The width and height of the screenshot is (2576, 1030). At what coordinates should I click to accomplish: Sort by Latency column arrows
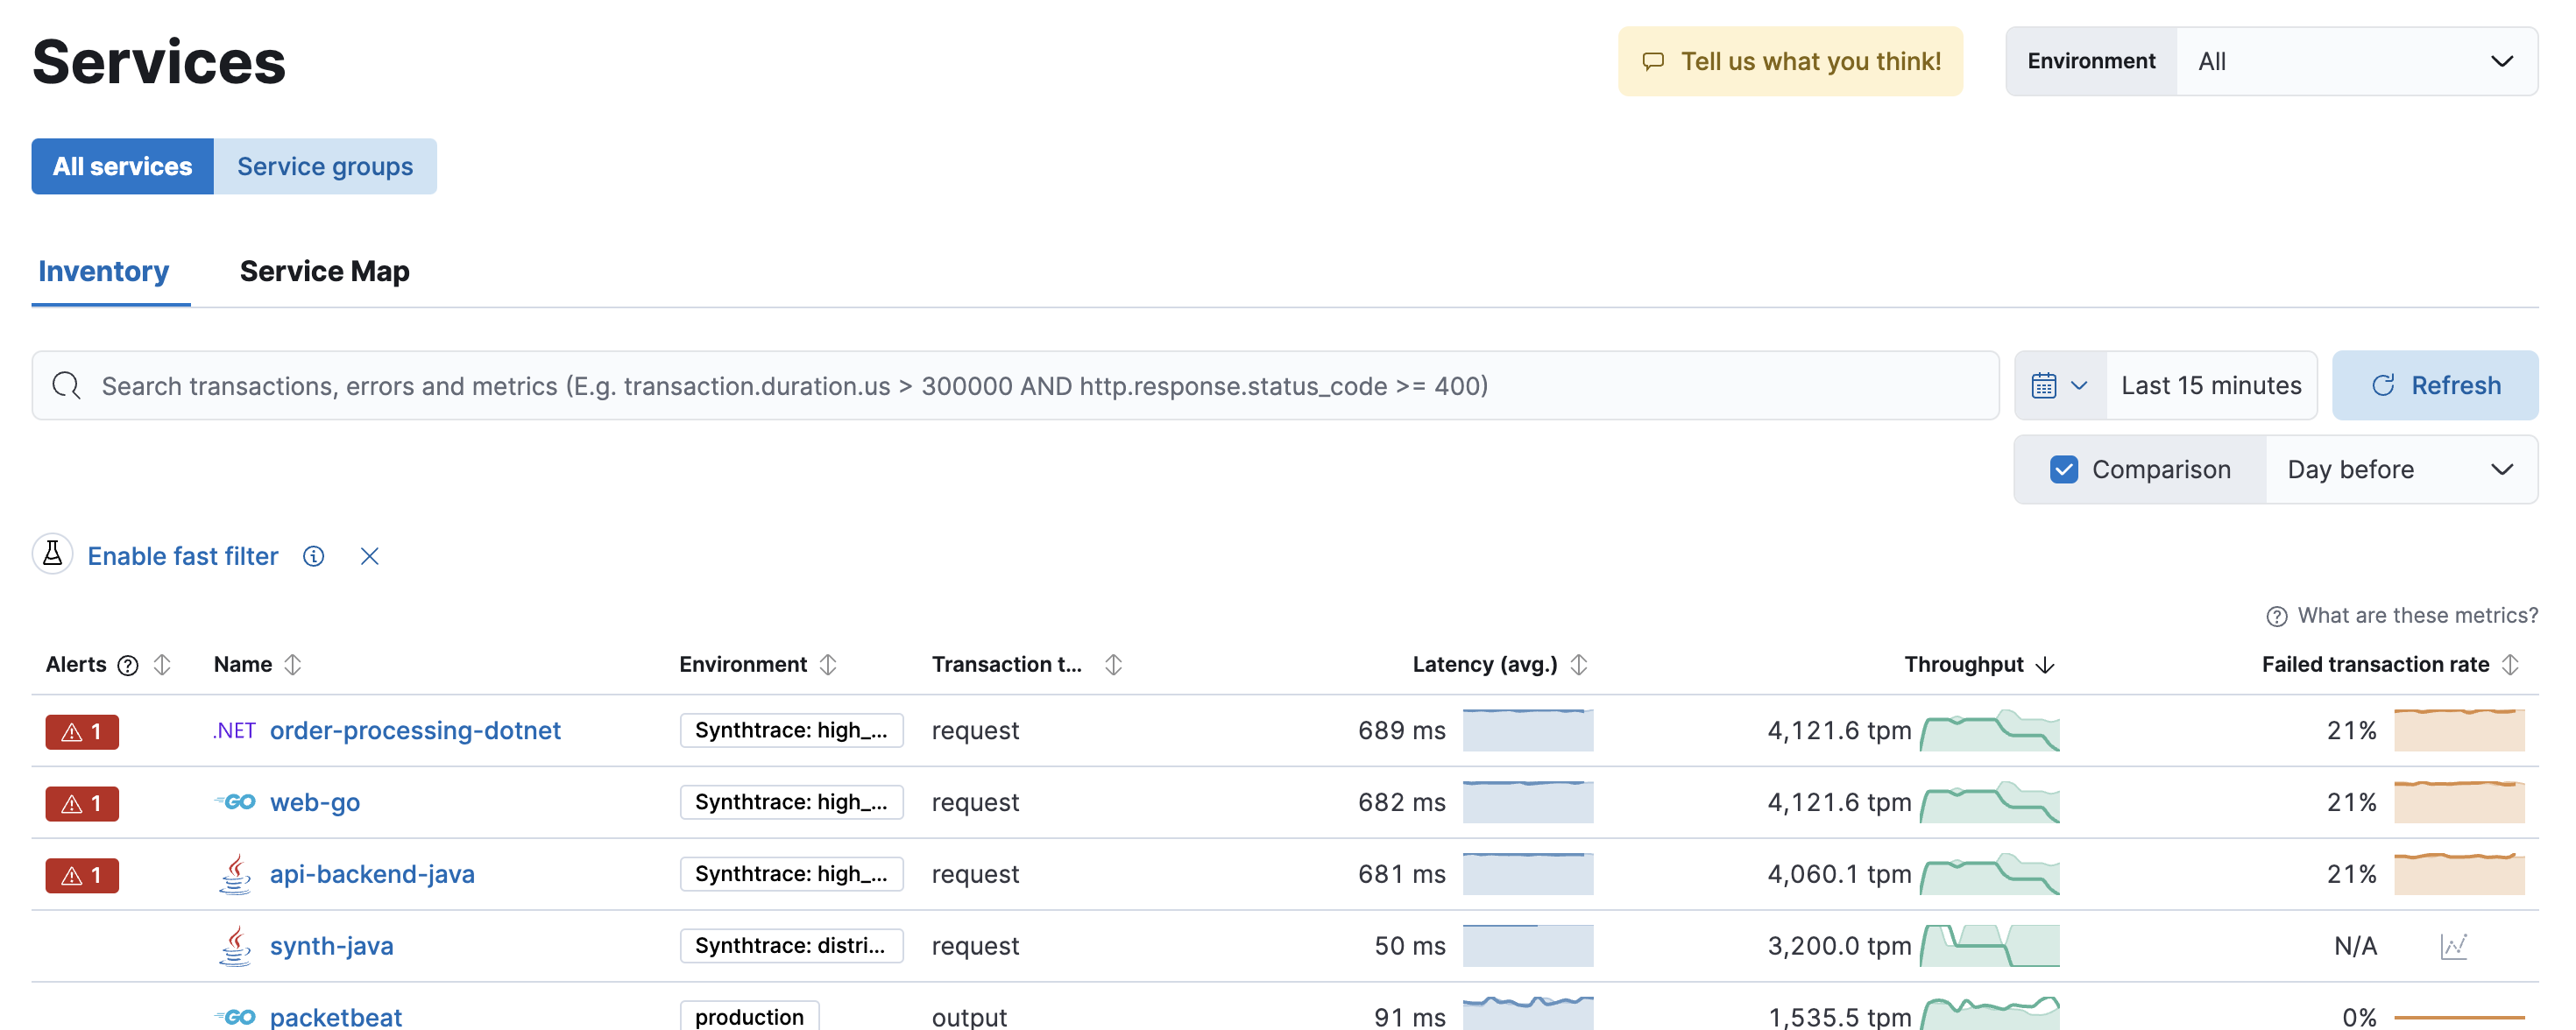1578,665
